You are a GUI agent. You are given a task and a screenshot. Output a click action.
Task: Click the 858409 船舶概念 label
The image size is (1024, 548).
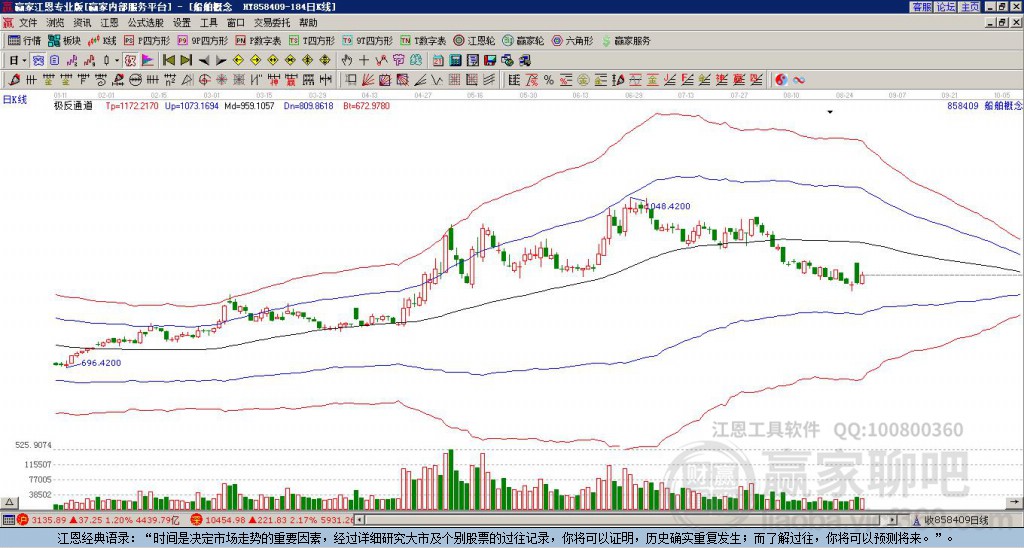pyautogui.click(x=985, y=105)
